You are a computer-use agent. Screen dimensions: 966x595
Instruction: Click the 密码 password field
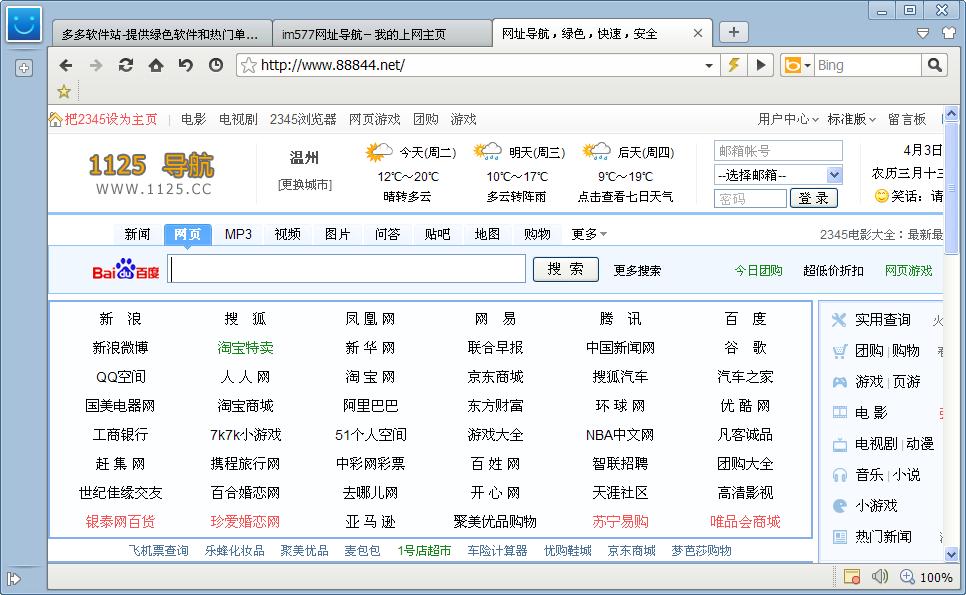tap(750, 198)
